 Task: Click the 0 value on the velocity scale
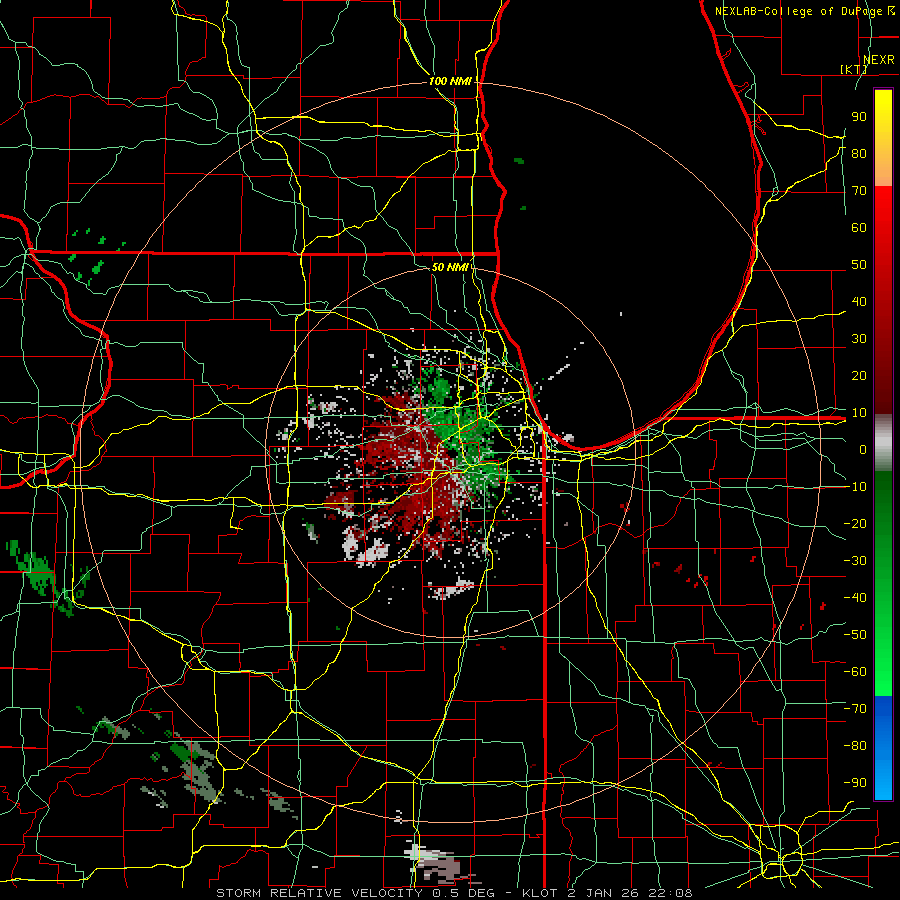click(x=863, y=450)
